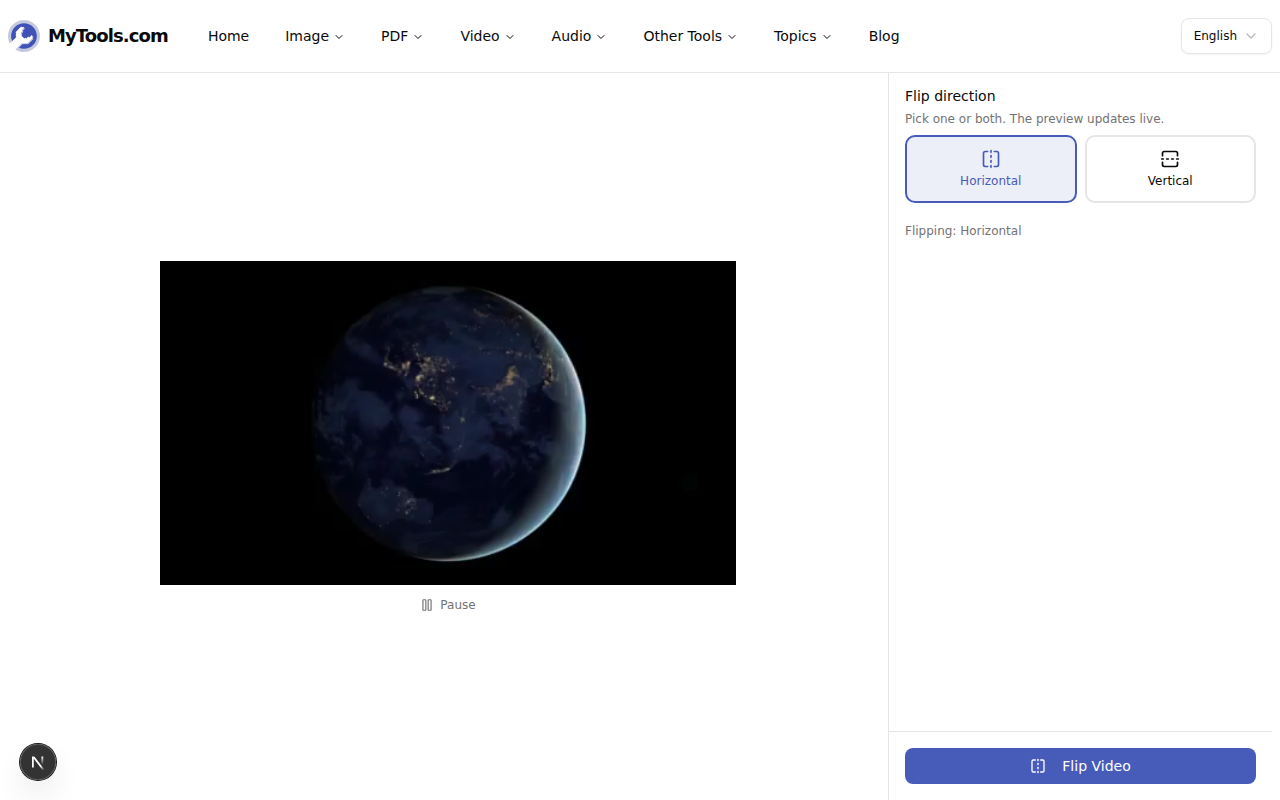Open the Image tools menu
This screenshot has height=800, width=1280.
coord(314,36)
